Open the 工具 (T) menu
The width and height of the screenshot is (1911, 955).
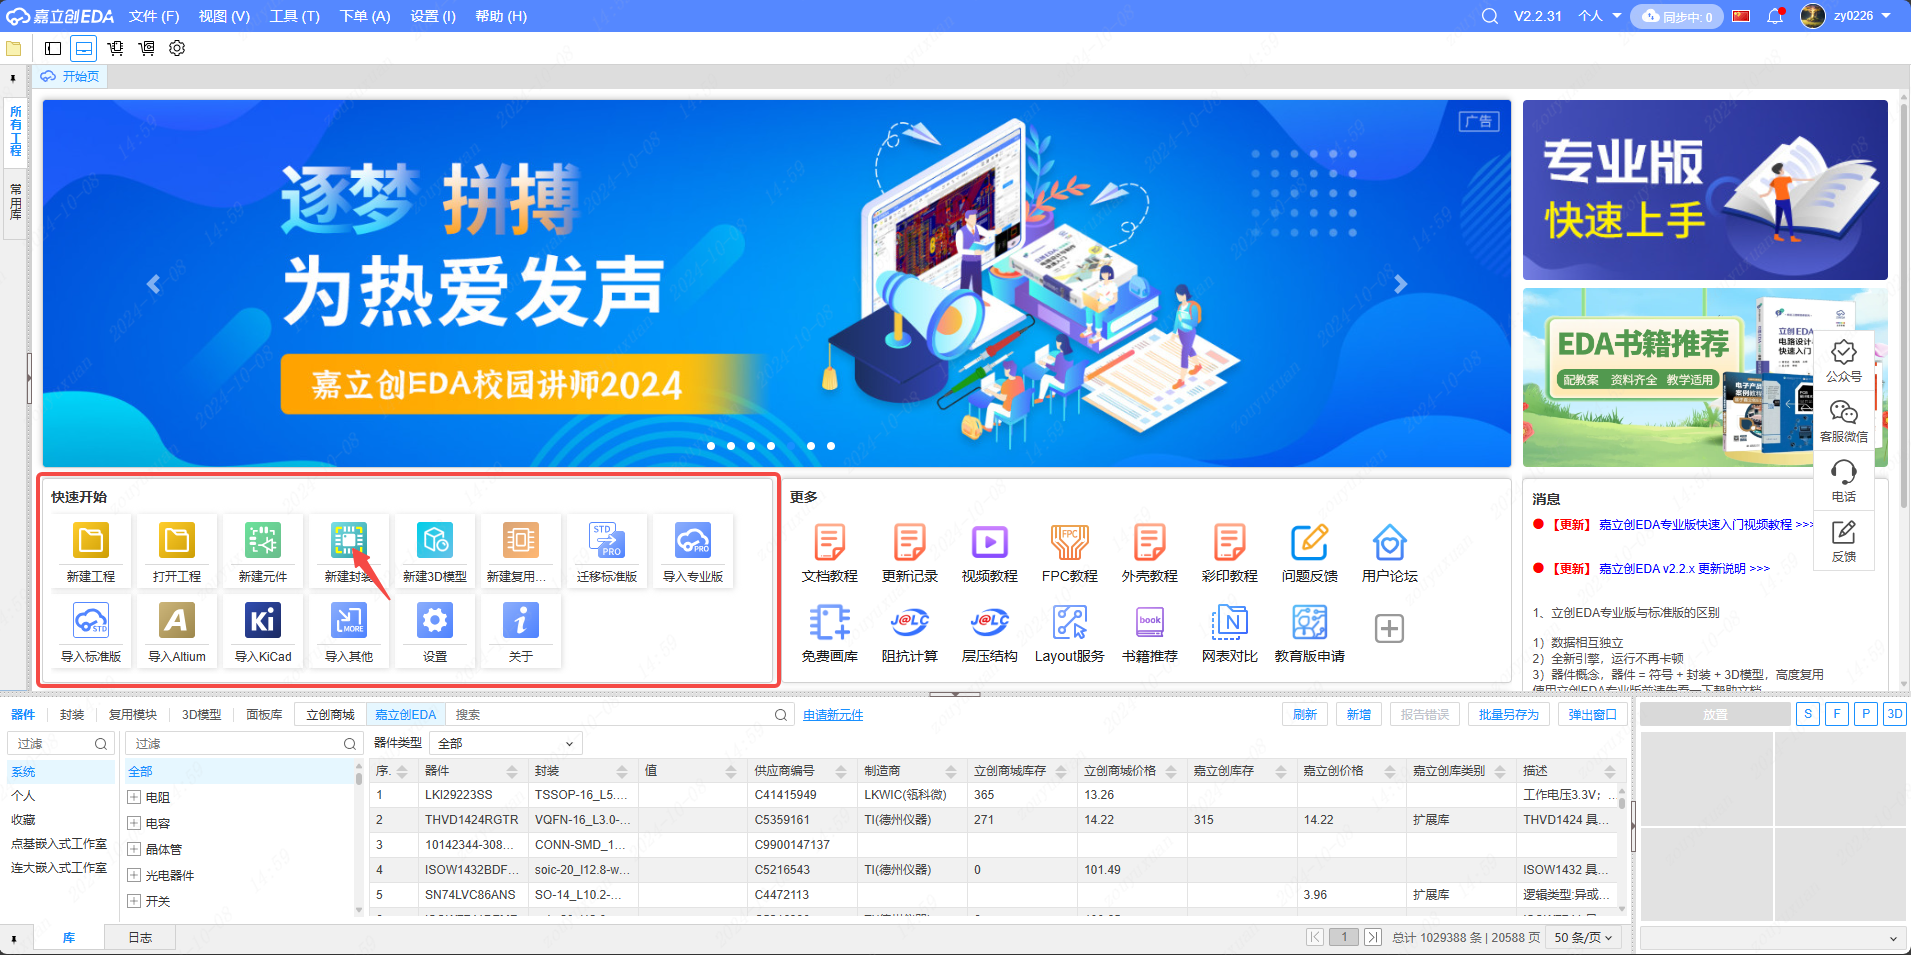coord(294,16)
